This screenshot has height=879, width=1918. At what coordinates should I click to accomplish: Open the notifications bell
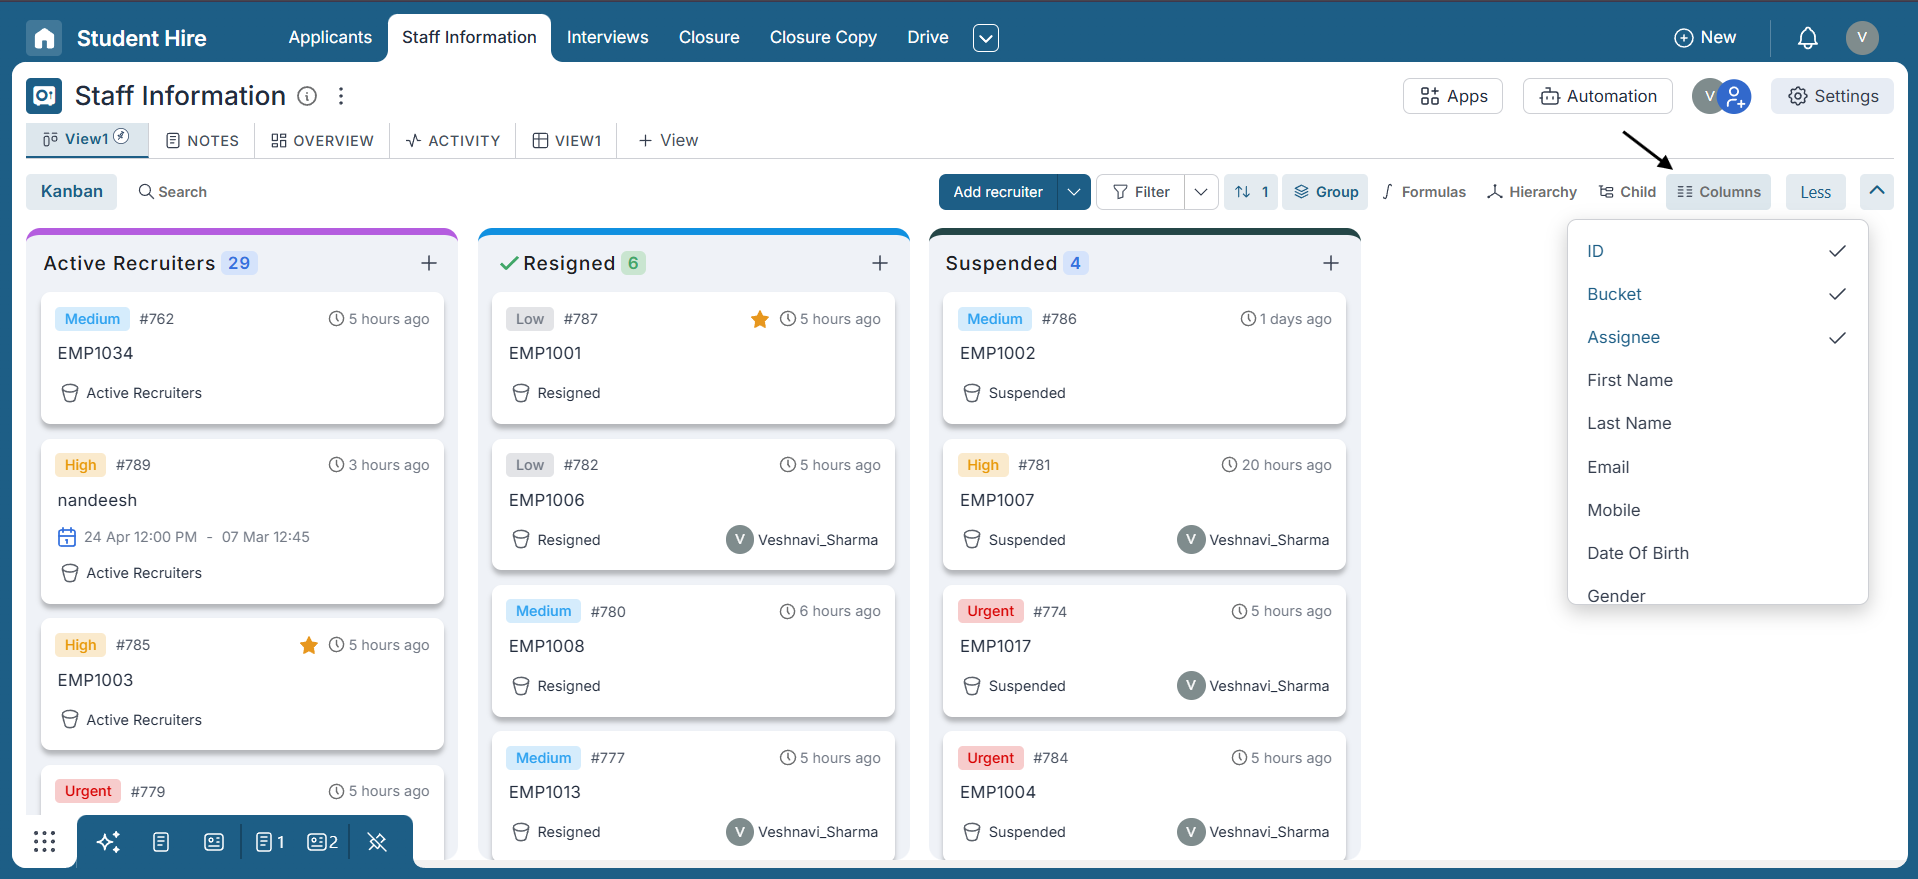[1807, 38]
